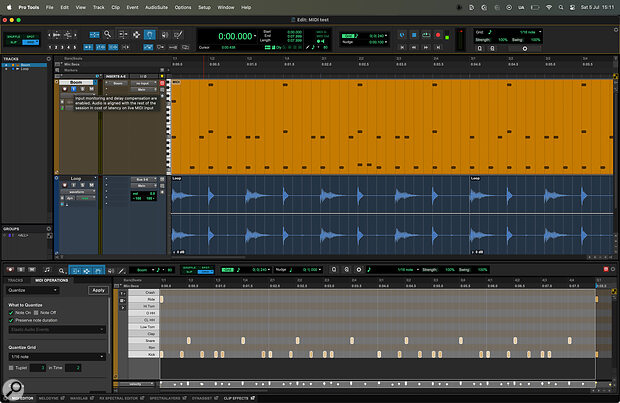Select the Trim tool in Edit toolbar
This screenshot has height=403, width=620.
[x=123, y=35]
